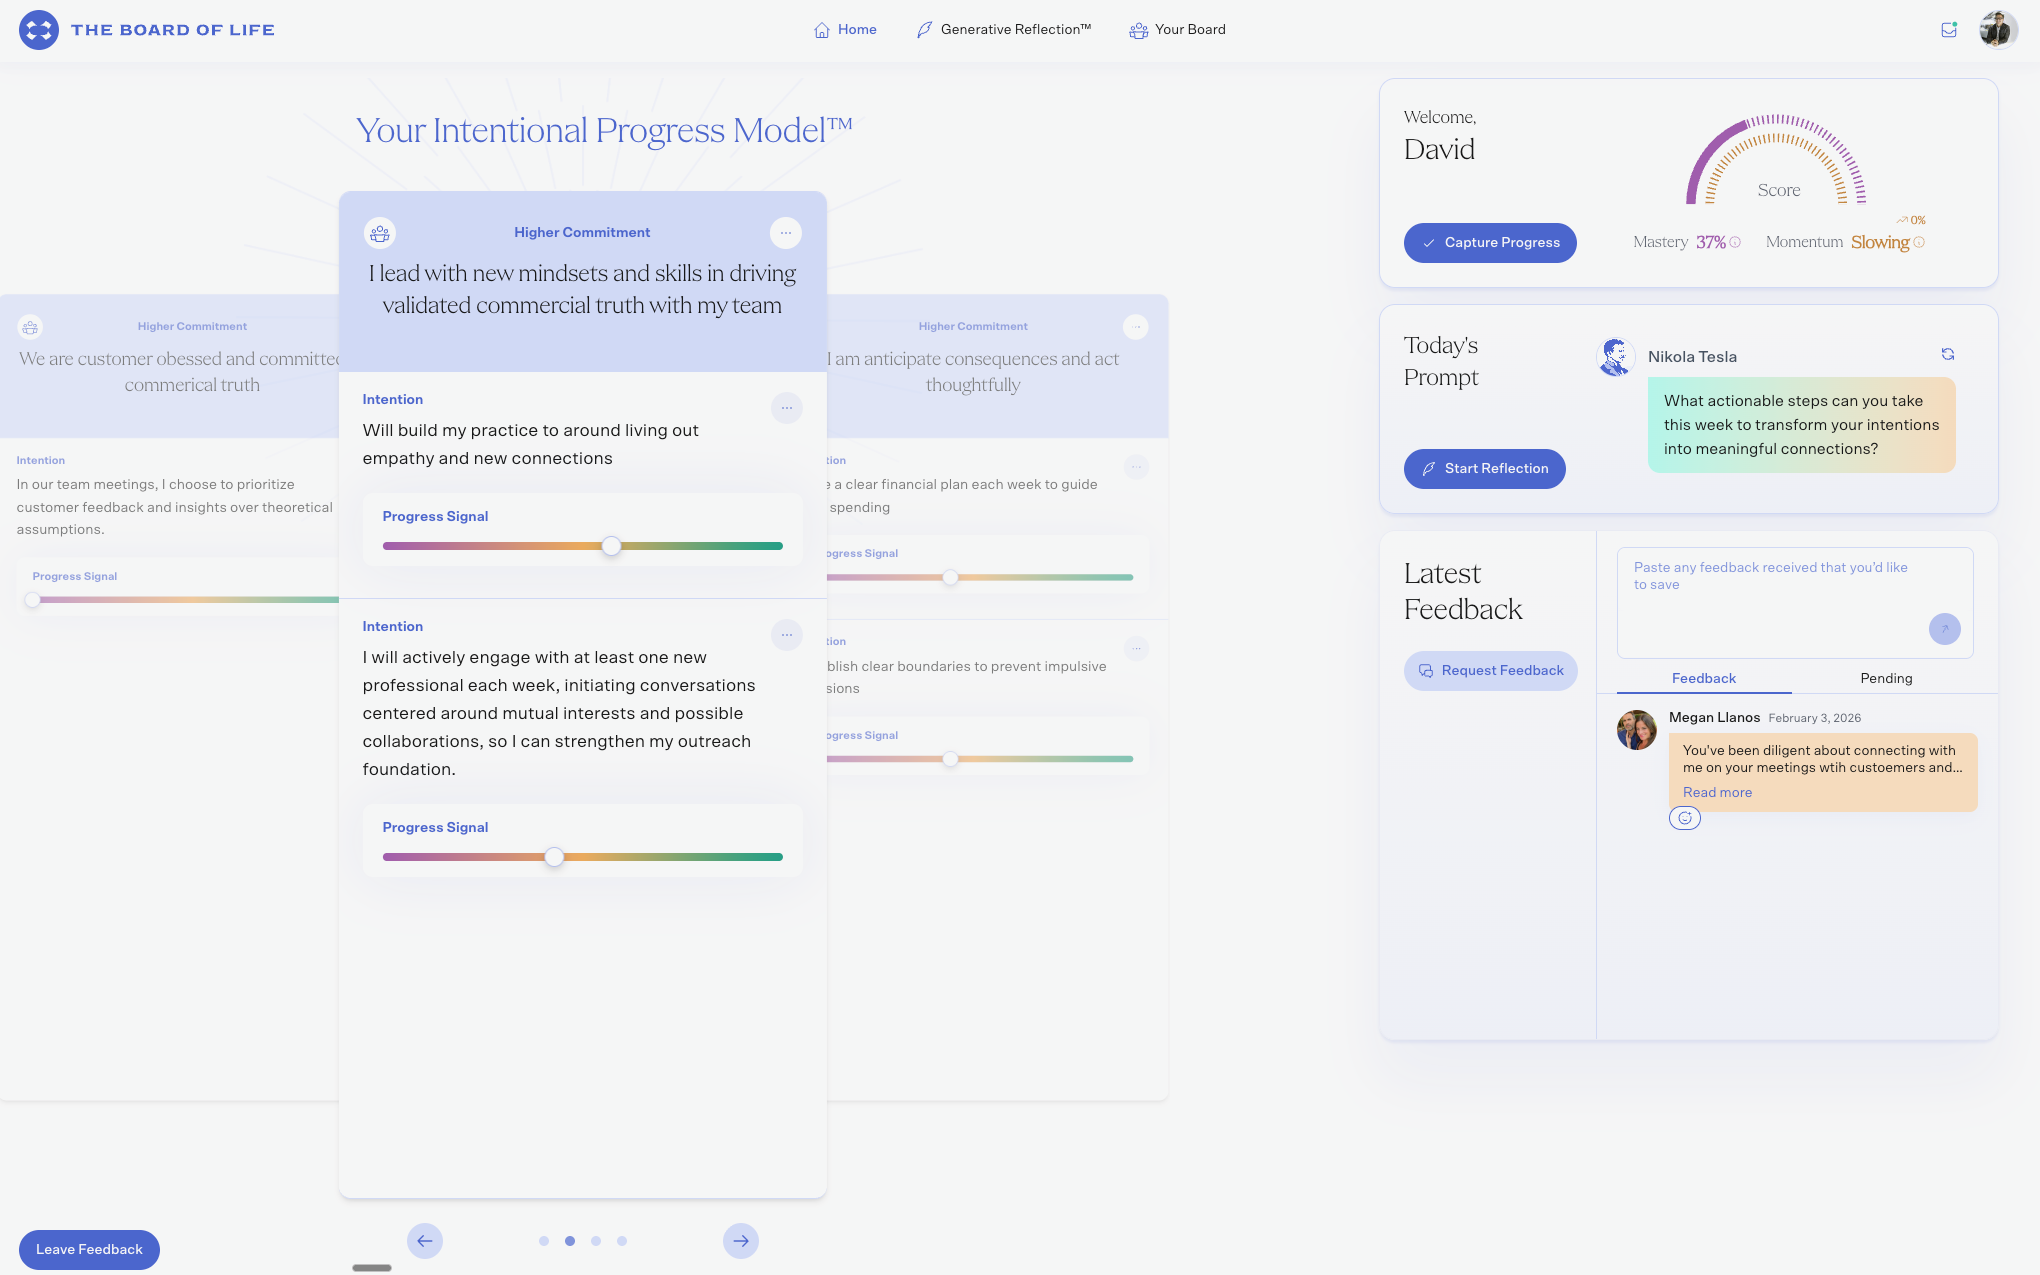Open David's profile avatar menu
The height and width of the screenshot is (1275, 2040).
(x=1997, y=30)
